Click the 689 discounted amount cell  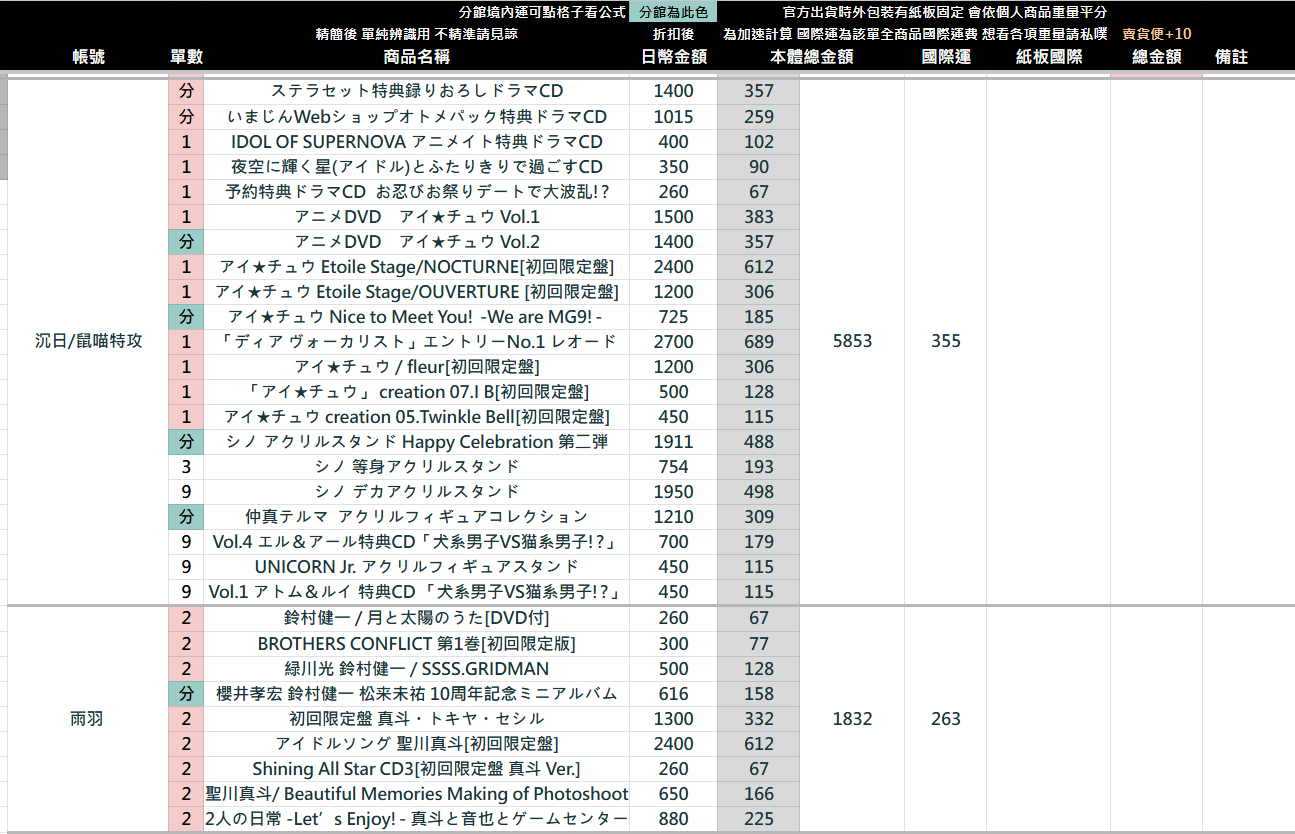pos(759,342)
